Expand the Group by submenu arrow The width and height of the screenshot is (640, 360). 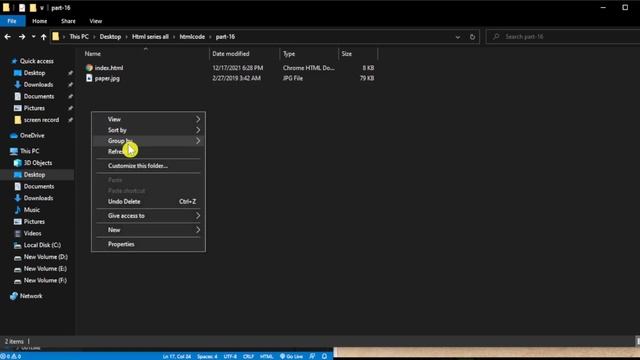point(198,141)
